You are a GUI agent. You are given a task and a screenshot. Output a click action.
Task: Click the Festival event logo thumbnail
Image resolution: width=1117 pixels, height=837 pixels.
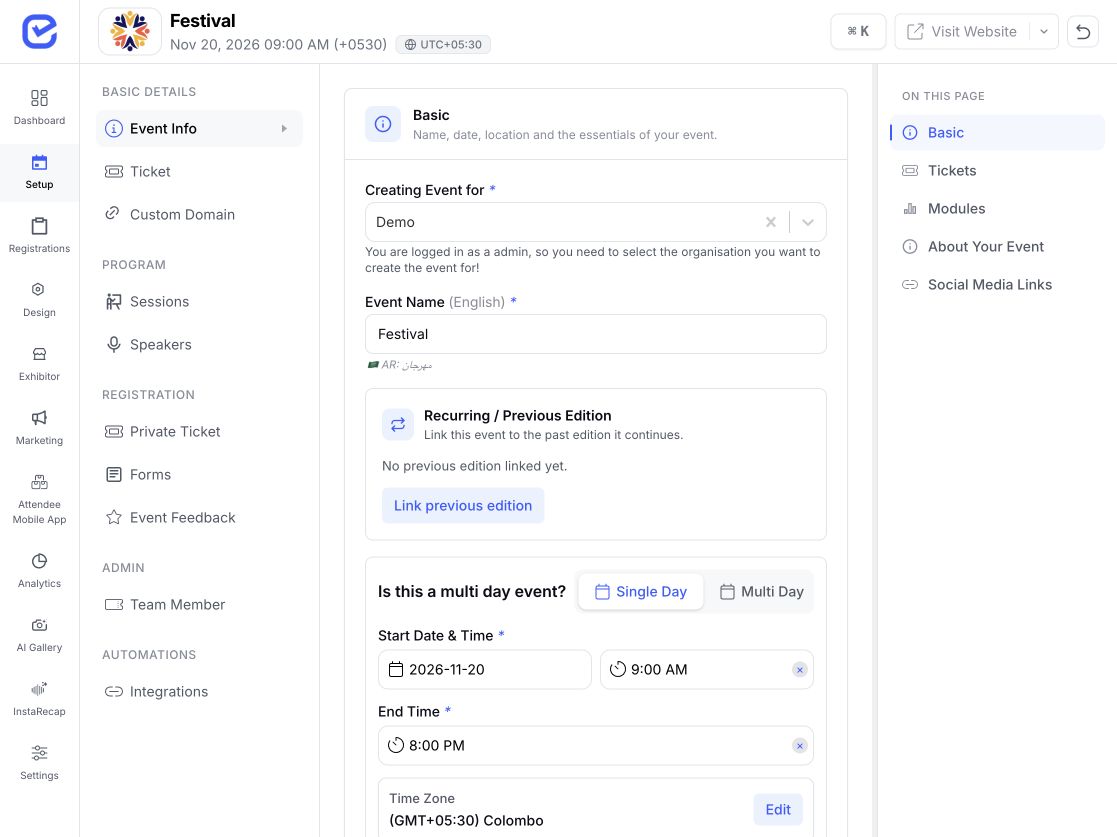pyautogui.click(x=130, y=31)
